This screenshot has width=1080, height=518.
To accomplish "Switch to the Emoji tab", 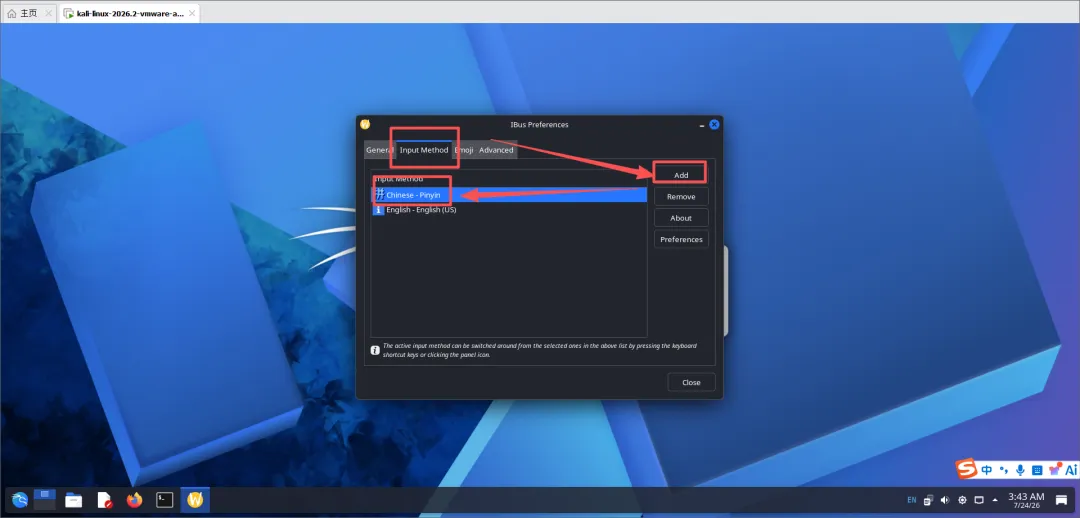I will tap(463, 150).
